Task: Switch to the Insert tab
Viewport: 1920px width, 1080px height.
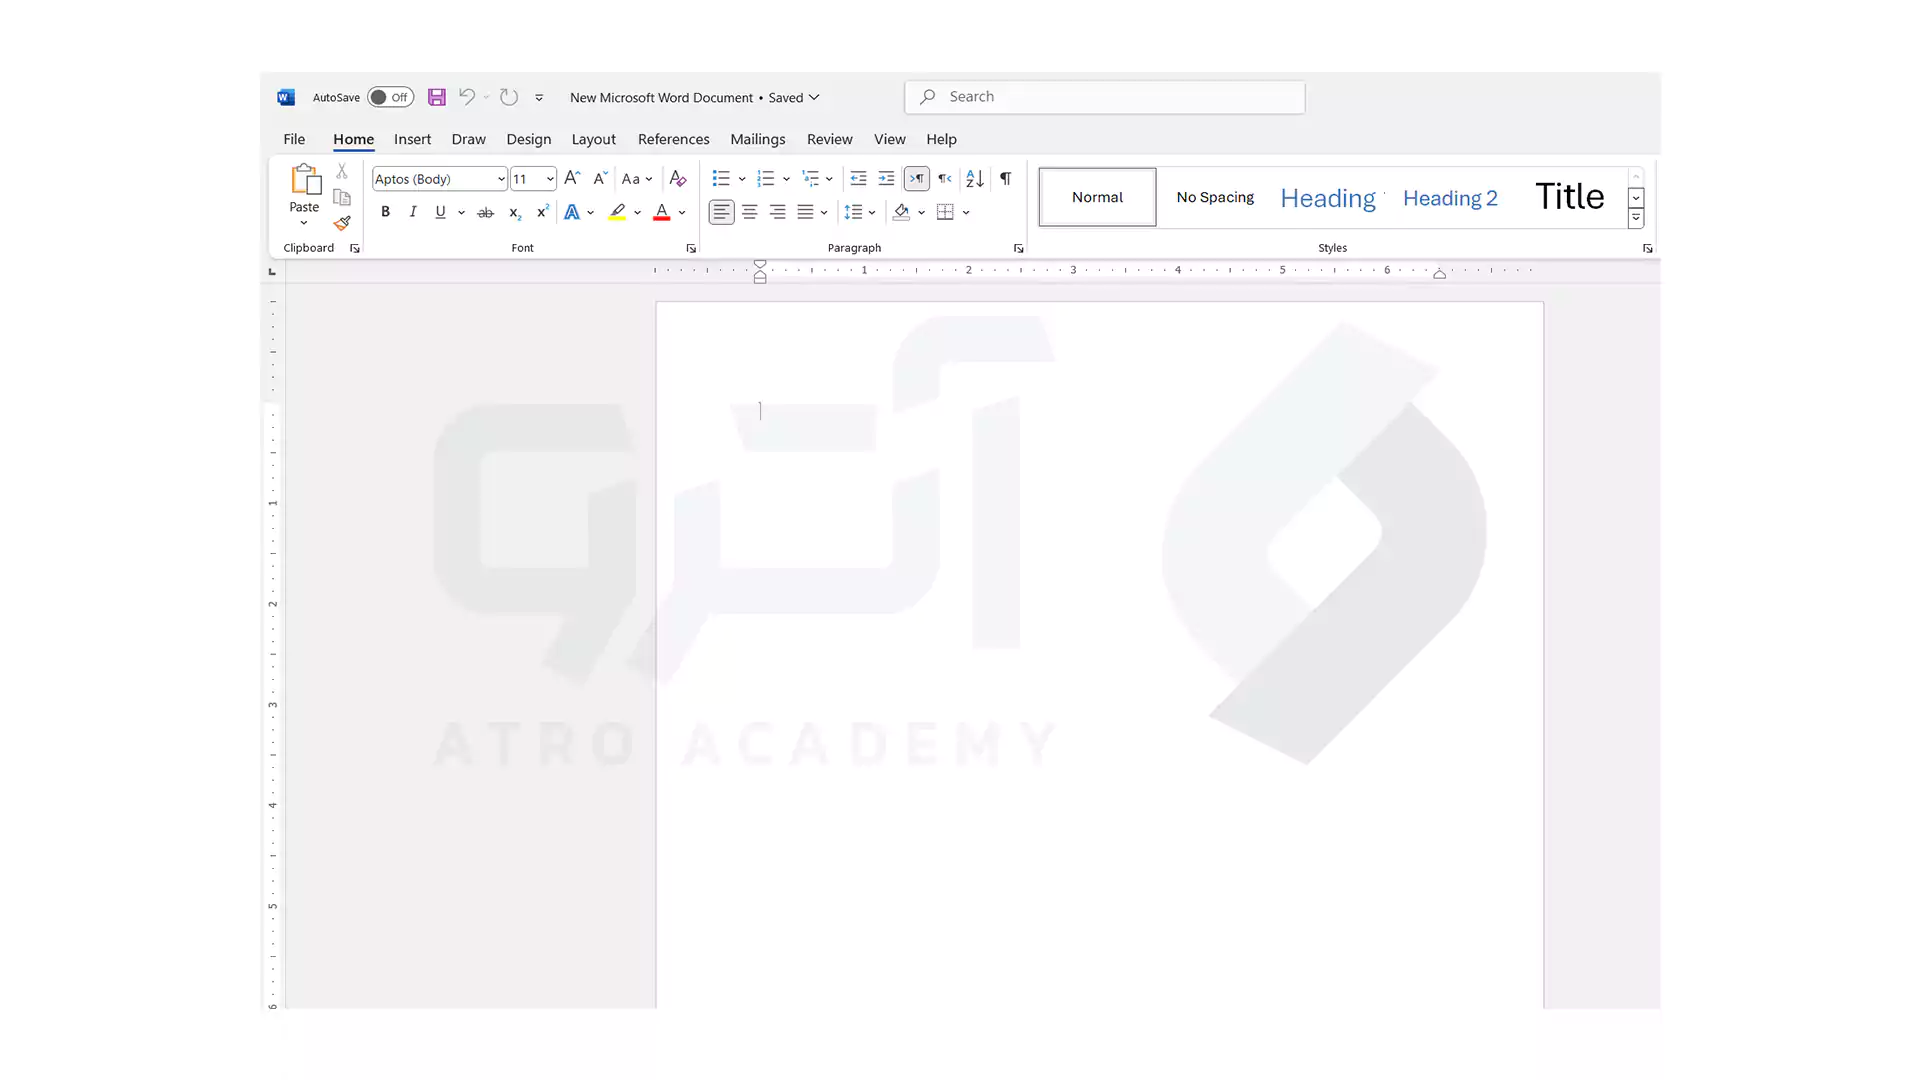Action: (412, 139)
